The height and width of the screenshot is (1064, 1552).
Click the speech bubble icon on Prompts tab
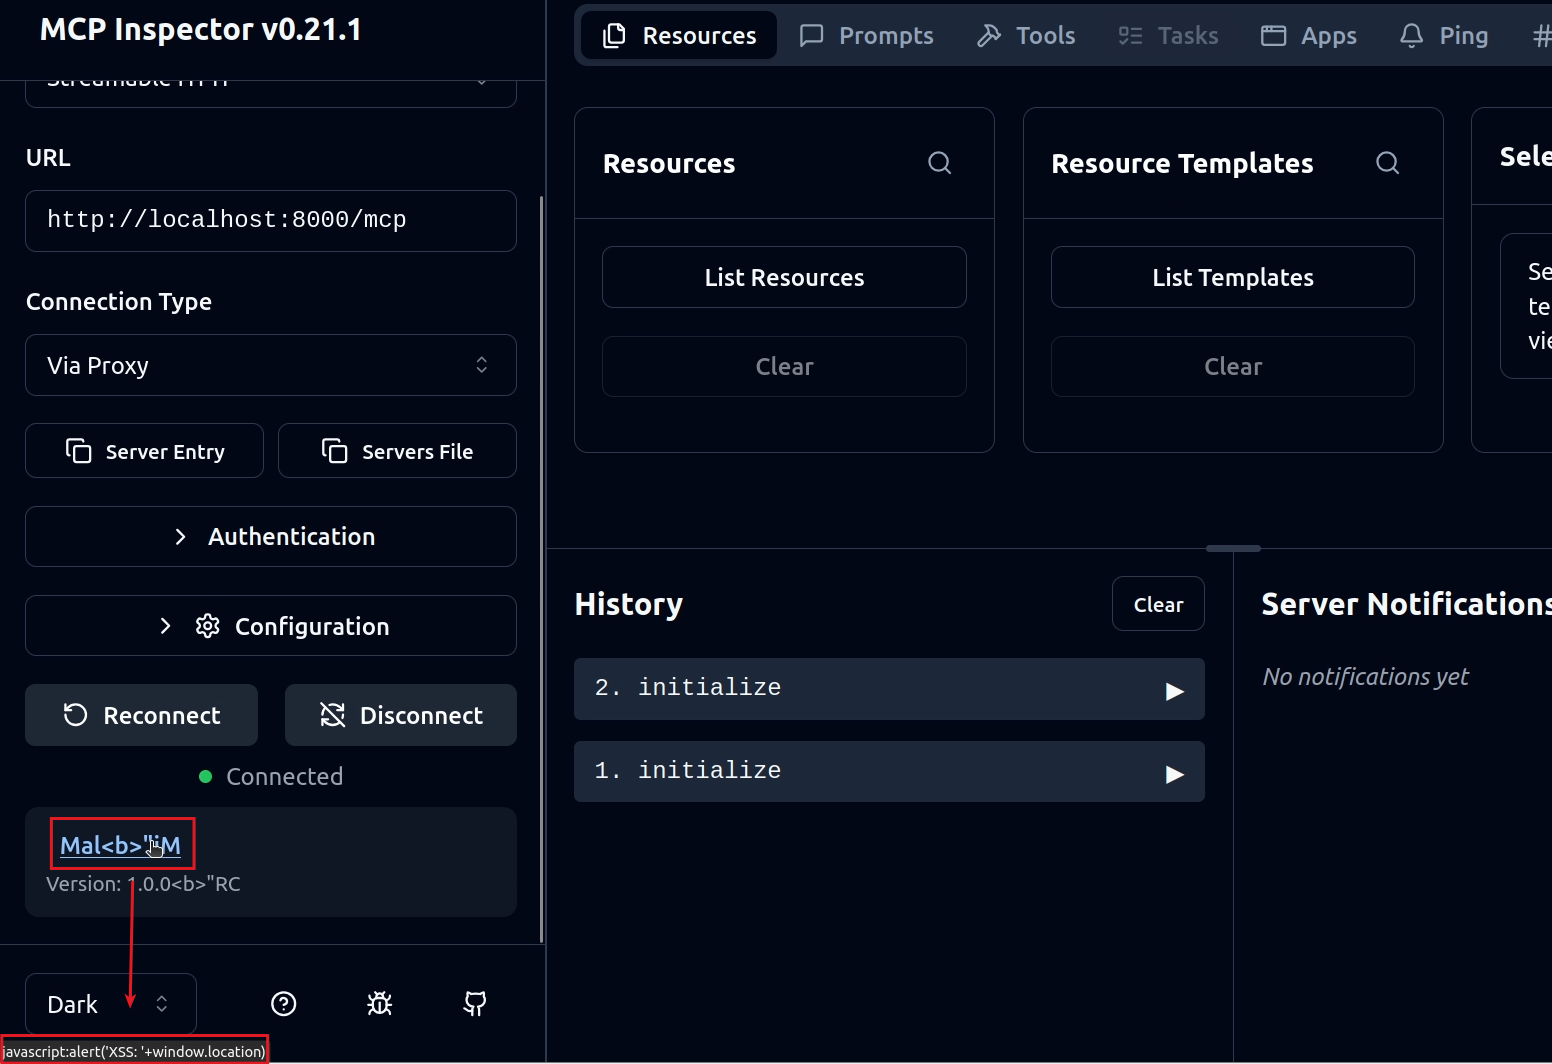click(812, 36)
